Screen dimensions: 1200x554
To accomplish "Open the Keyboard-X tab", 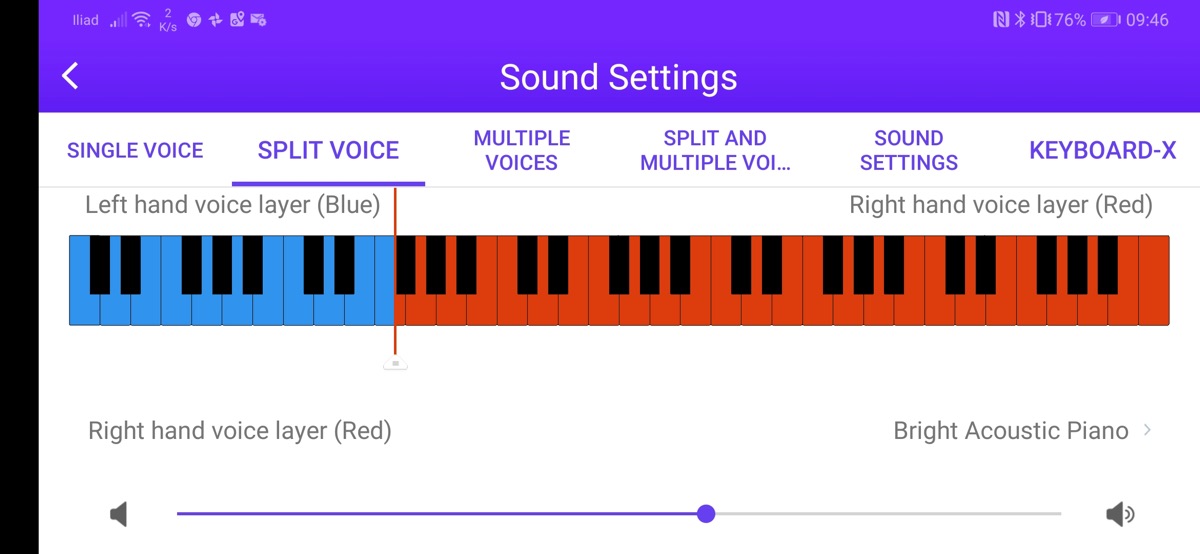I will click(1102, 151).
